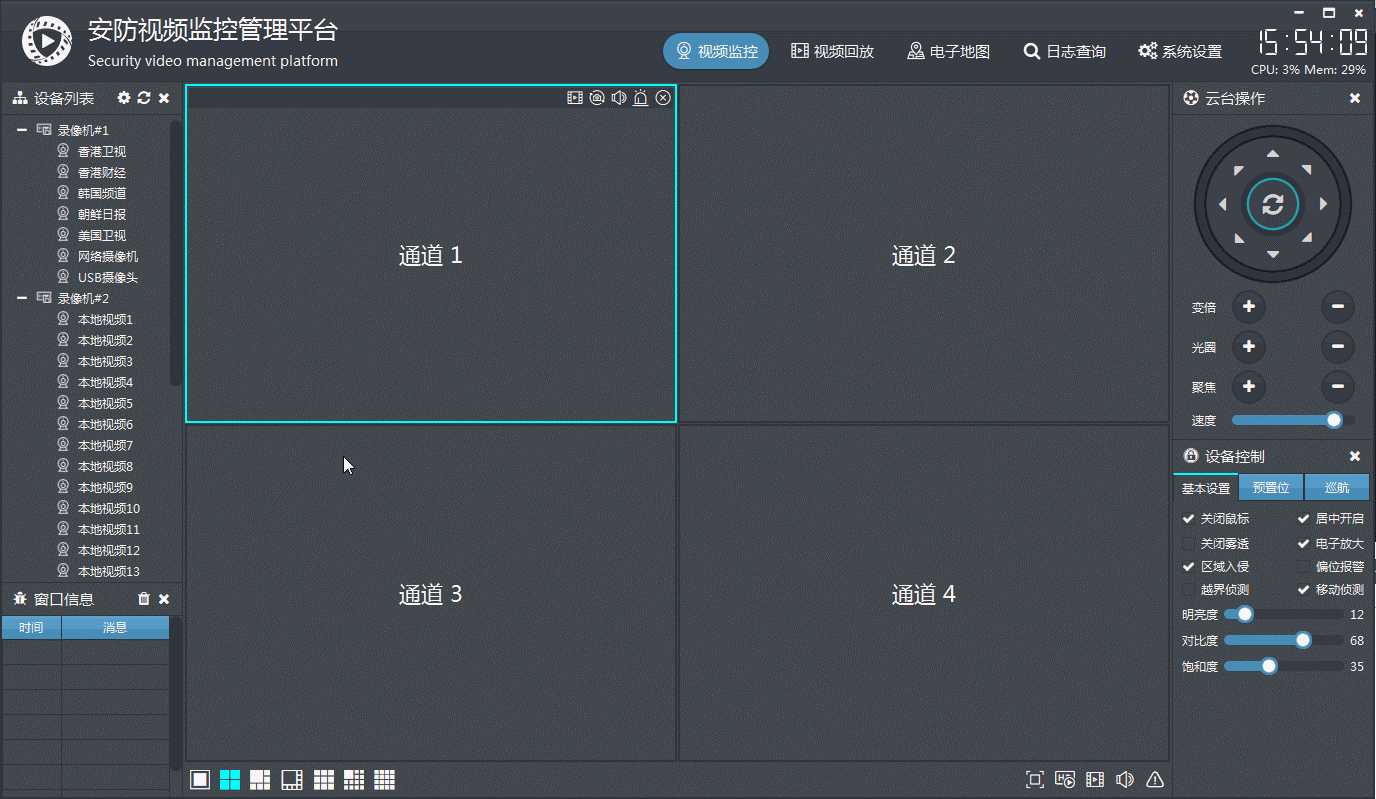Click the fullscreen icon in bottom toolbar
Viewport: 1376px width, 799px height.
1035,779
